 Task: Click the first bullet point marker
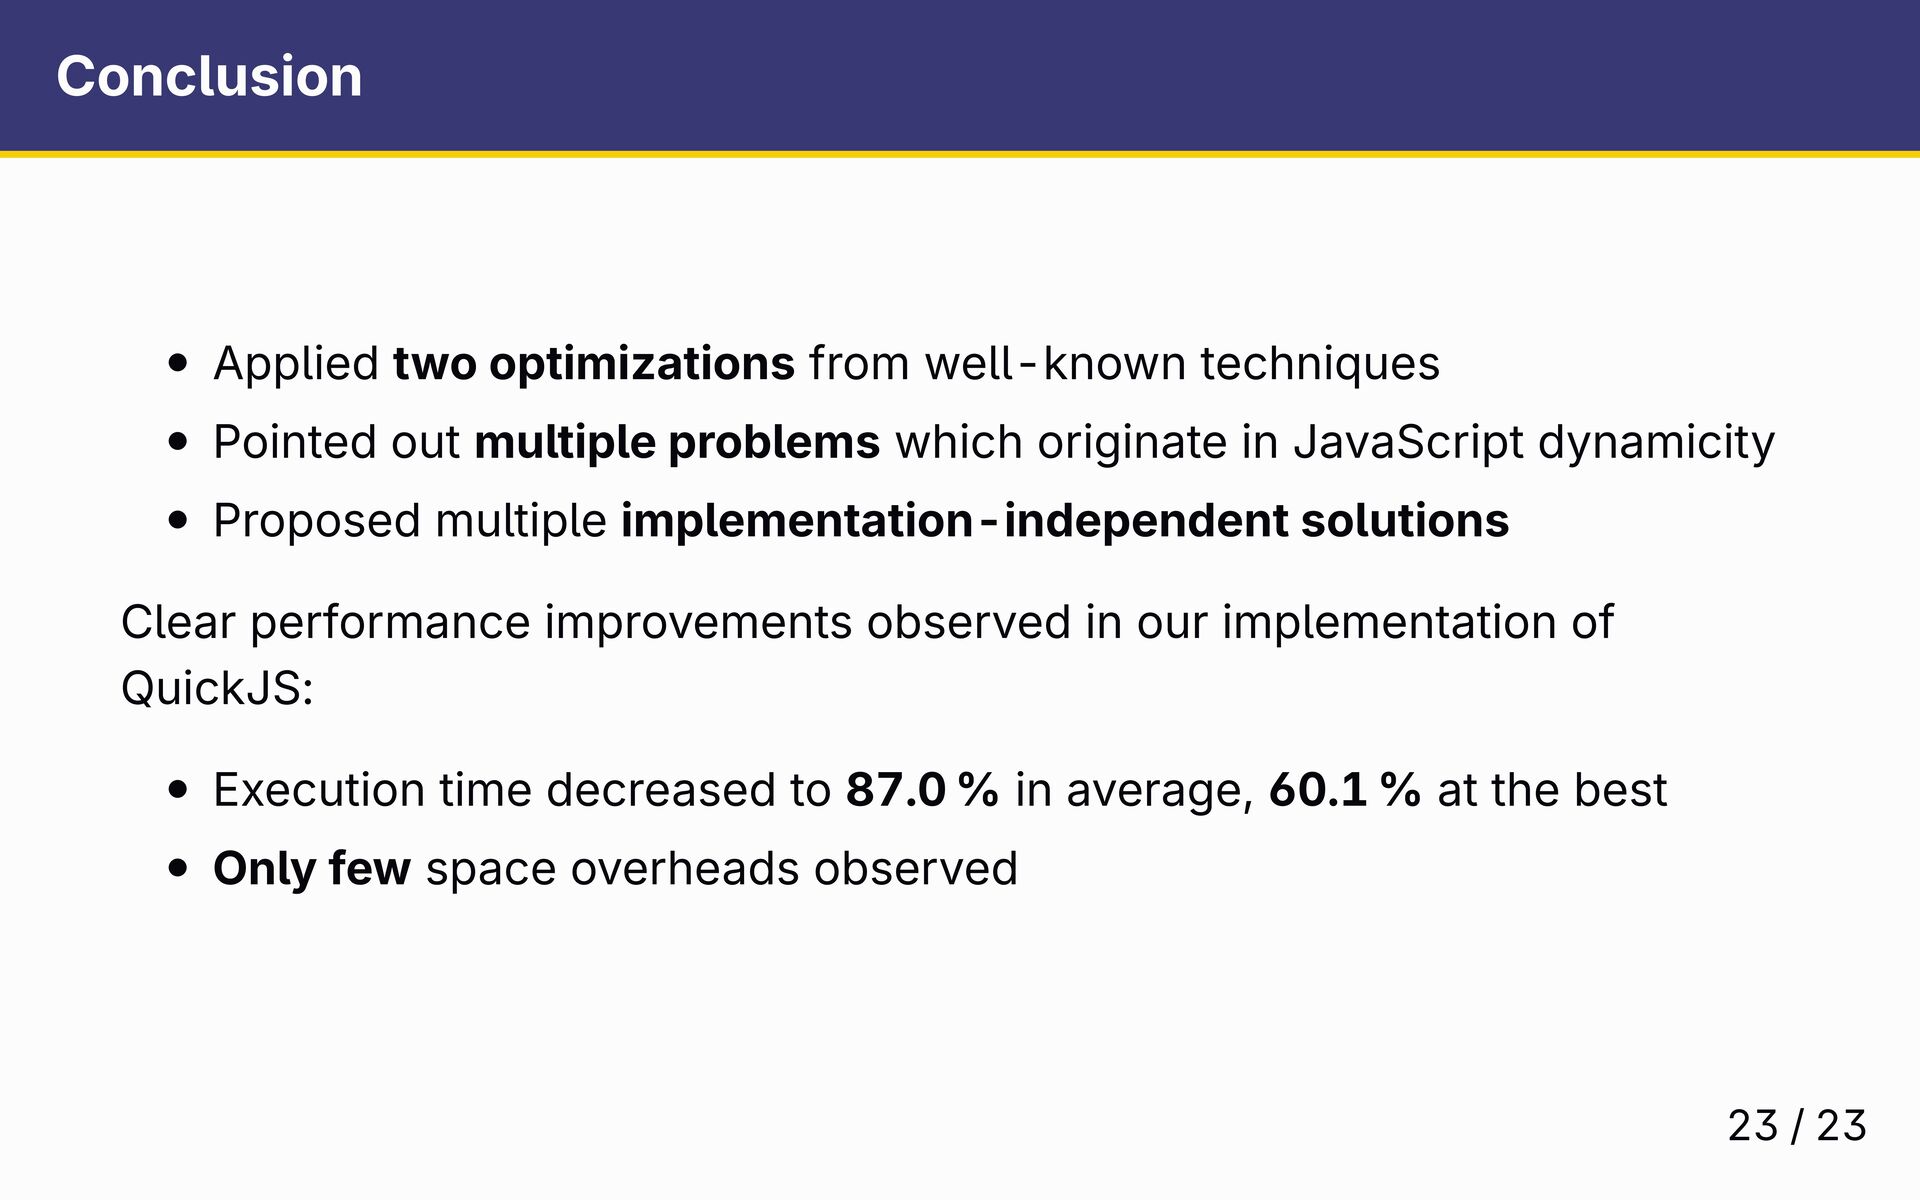point(178,363)
